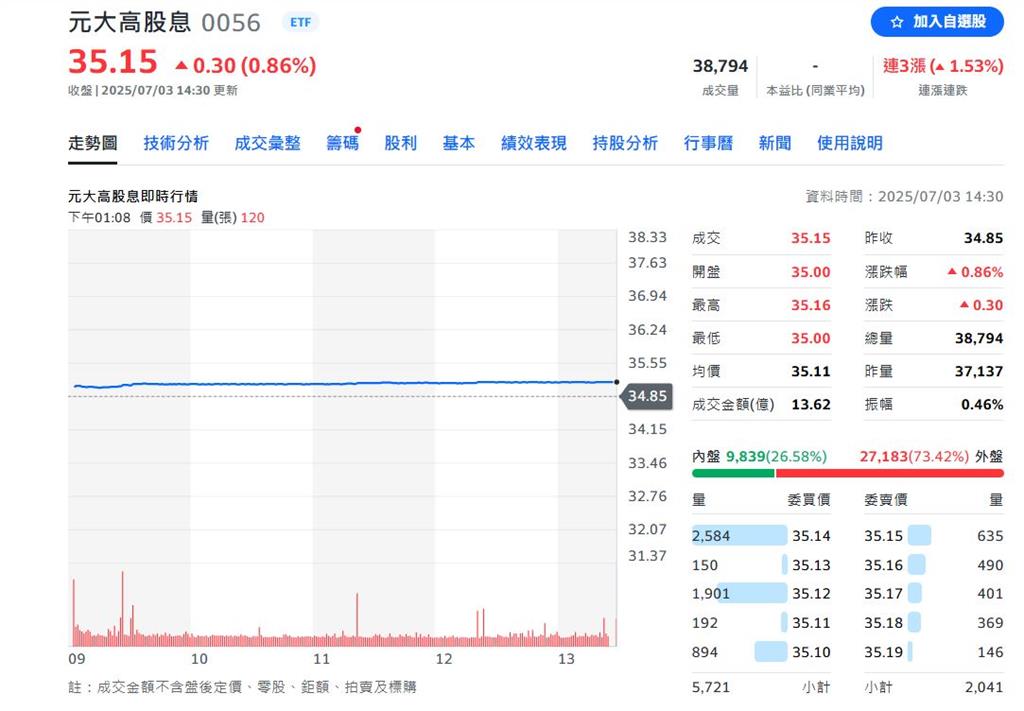Click the 開盤 value 35.00
The height and width of the screenshot is (711, 1024).
point(810,272)
